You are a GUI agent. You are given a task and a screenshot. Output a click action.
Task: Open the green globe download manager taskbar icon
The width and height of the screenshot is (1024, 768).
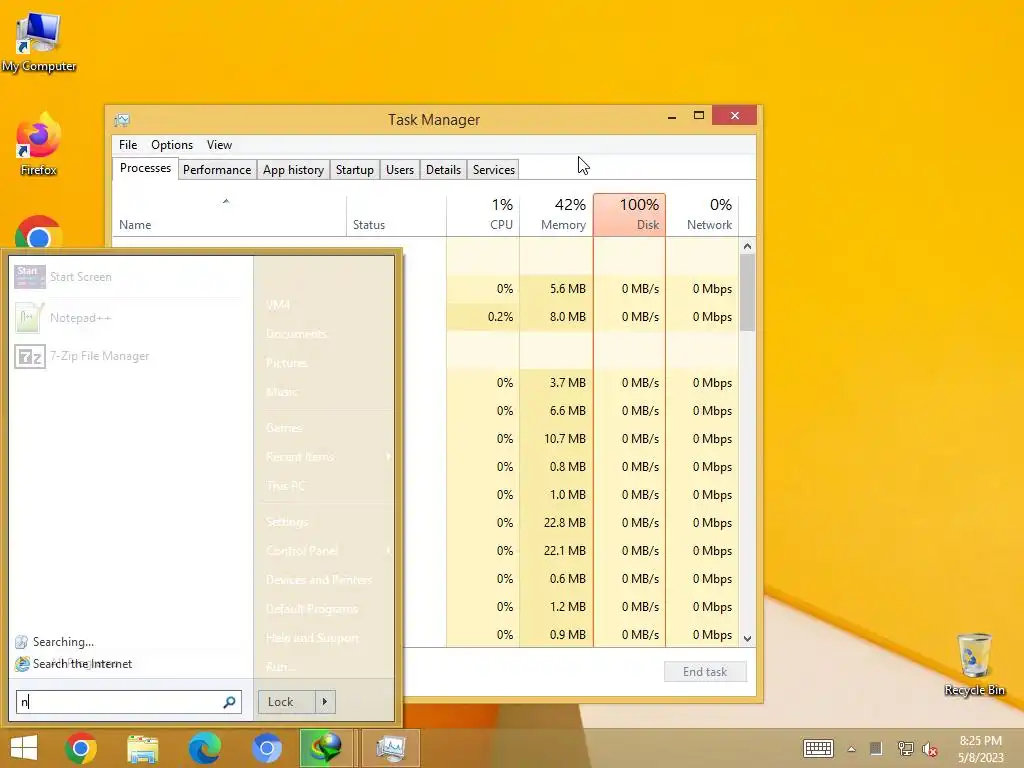pos(325,748)
